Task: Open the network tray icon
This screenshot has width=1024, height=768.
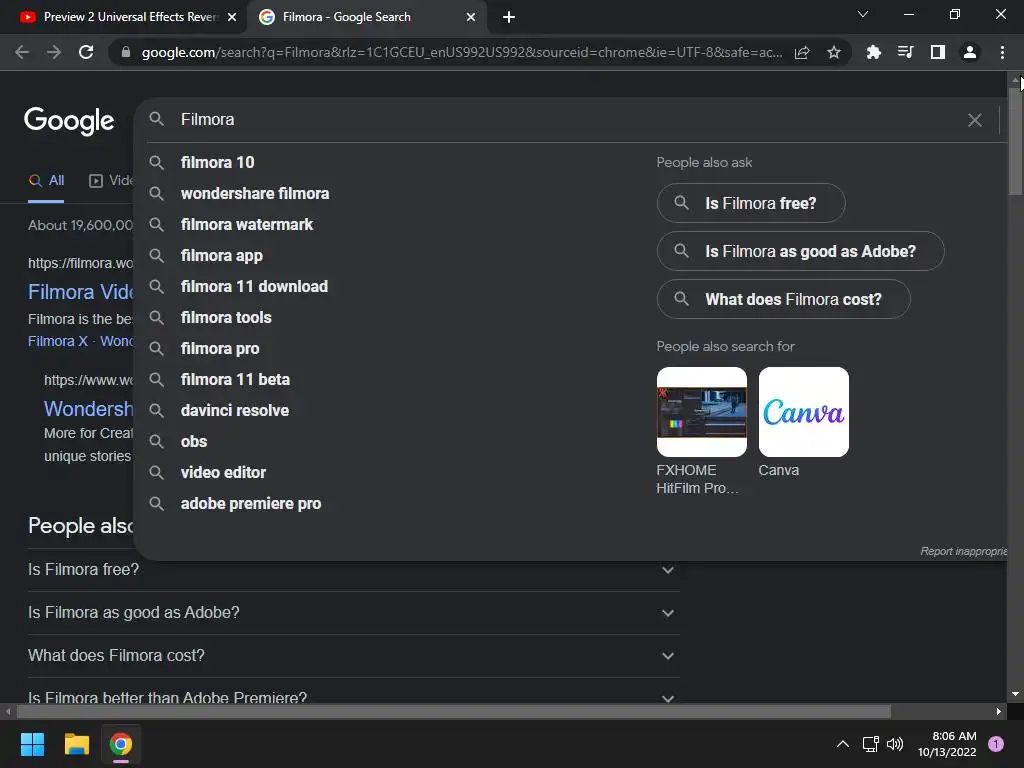Action: (x=871, y=744)
